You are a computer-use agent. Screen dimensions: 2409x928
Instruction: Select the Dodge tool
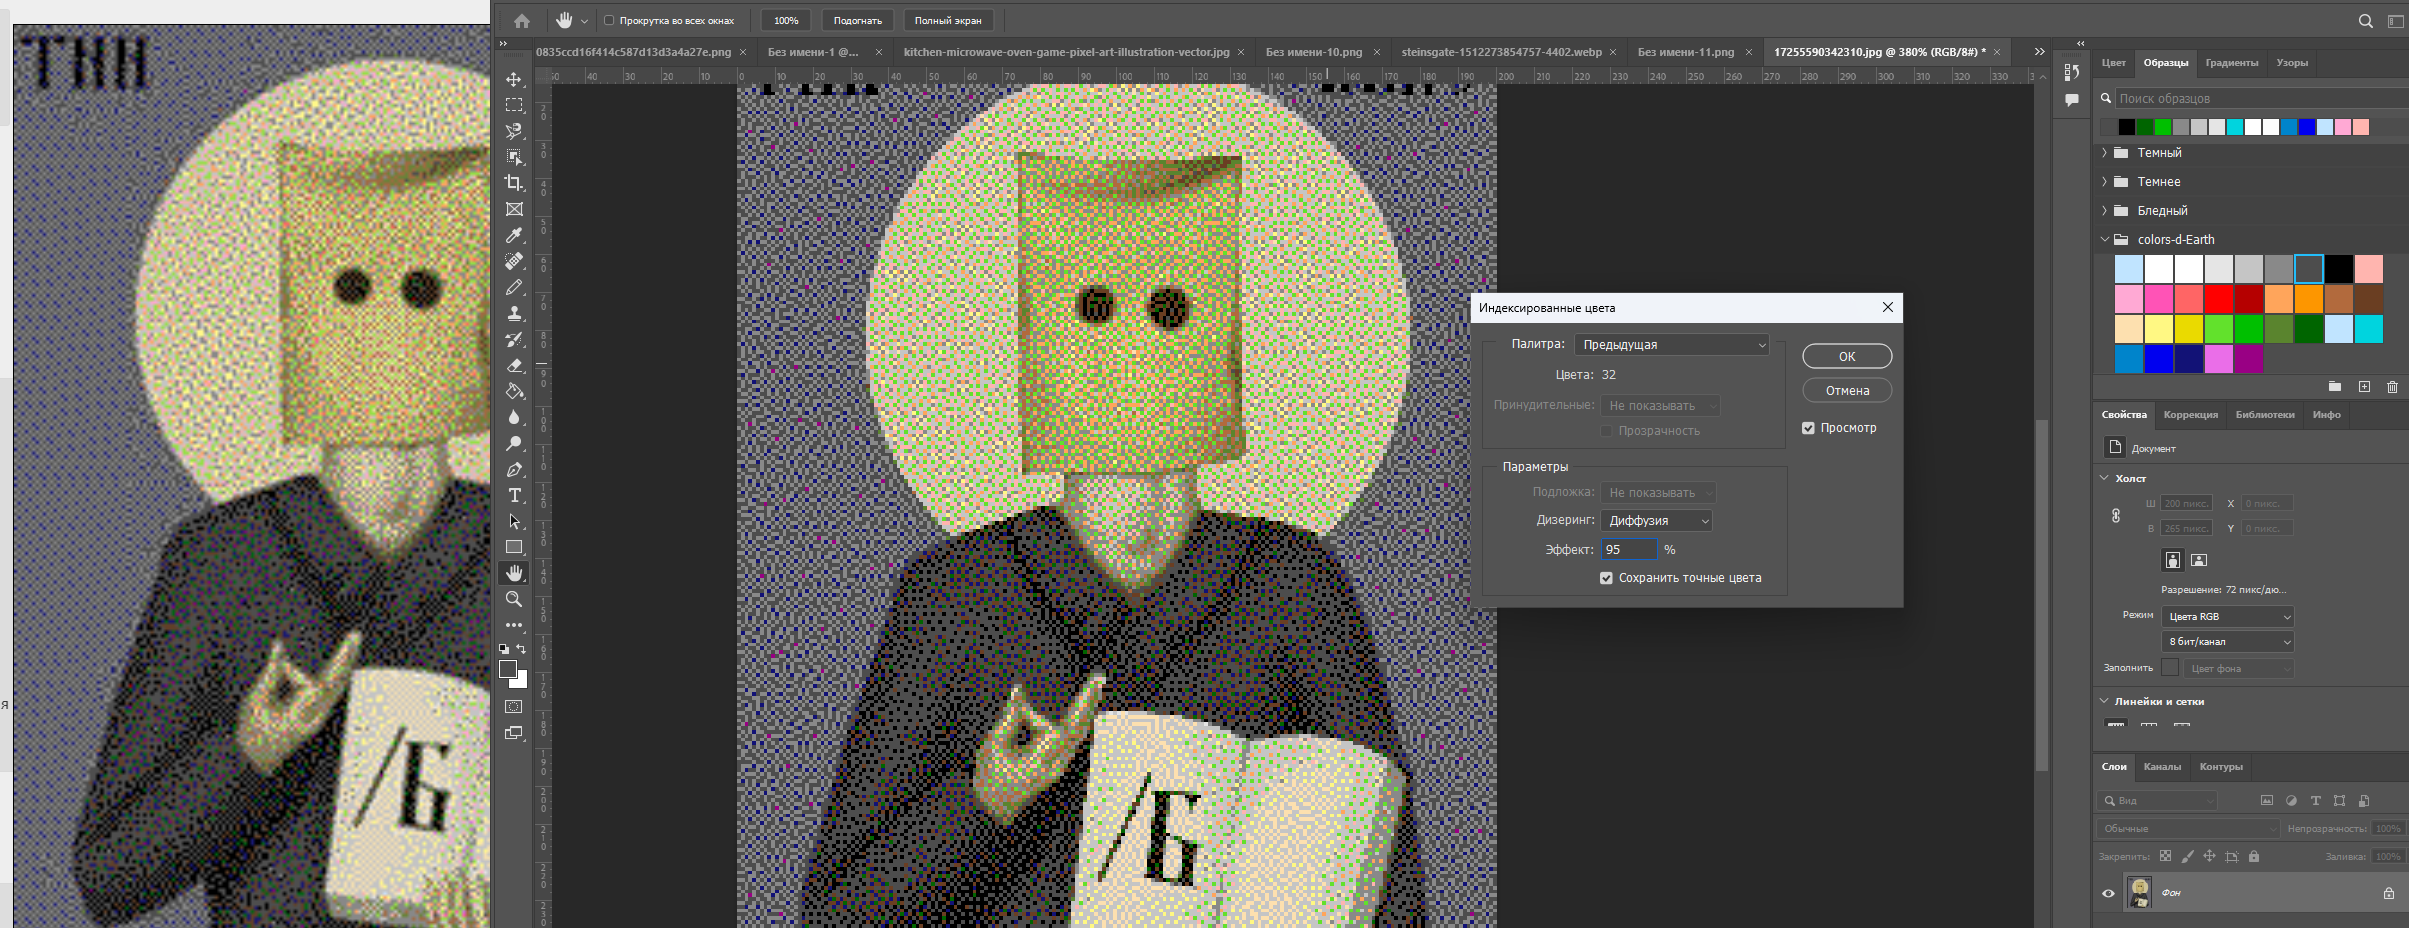pos(514,443)
